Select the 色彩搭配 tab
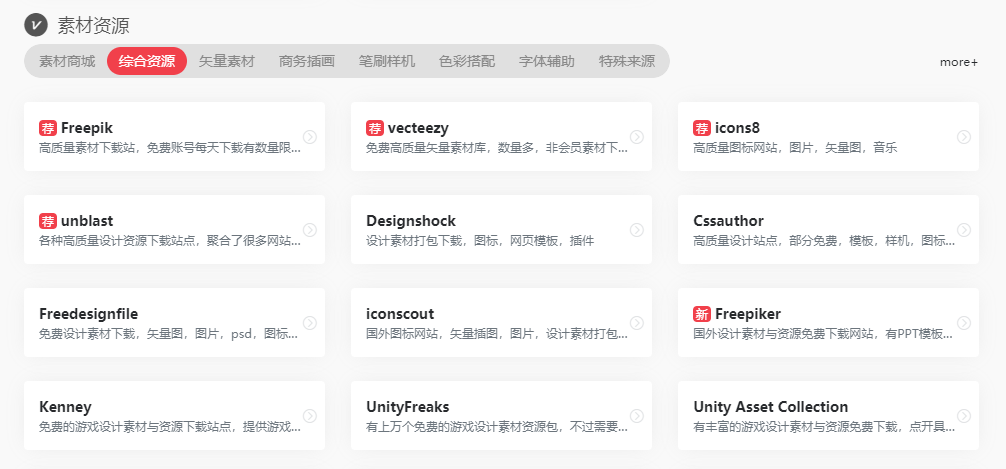1006x469 pixels. [467, 62]
